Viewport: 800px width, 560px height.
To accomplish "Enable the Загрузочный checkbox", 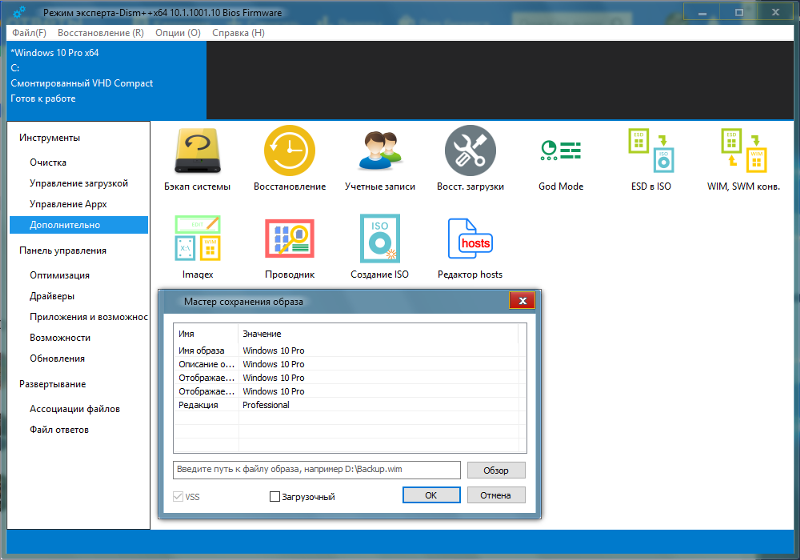I will [x=274, y=496].
